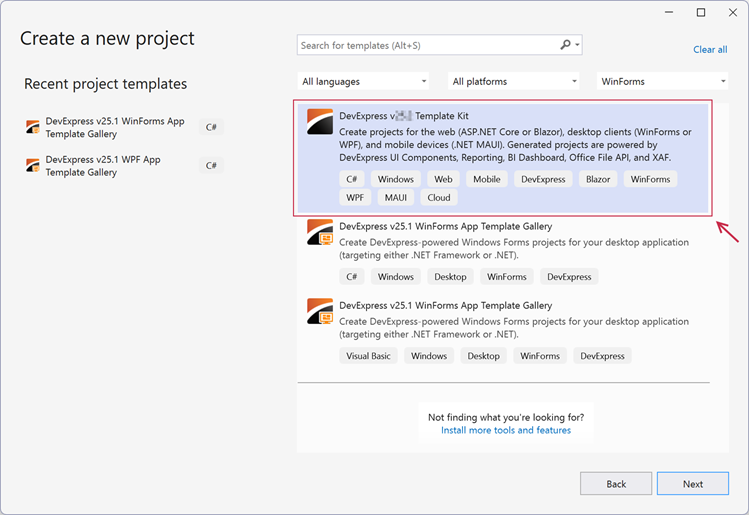749x515 pixels.
Task: Select Visual Basic WinForms App Template Gallery title
Action: 446,305
